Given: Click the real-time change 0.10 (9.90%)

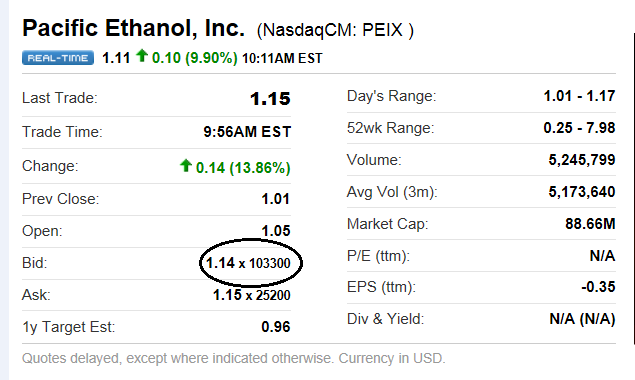Looking at the screenshot, I should pos(195,58).
